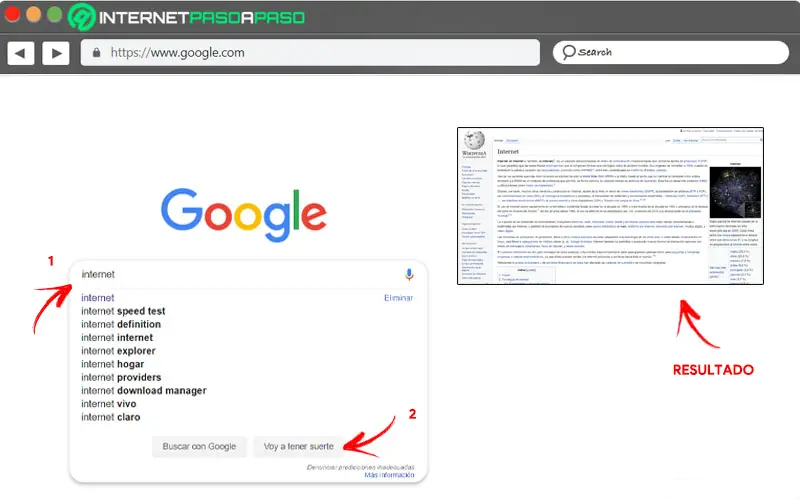Click the browser forward arrow button
The image size is (800, 500).
point(56,53)
